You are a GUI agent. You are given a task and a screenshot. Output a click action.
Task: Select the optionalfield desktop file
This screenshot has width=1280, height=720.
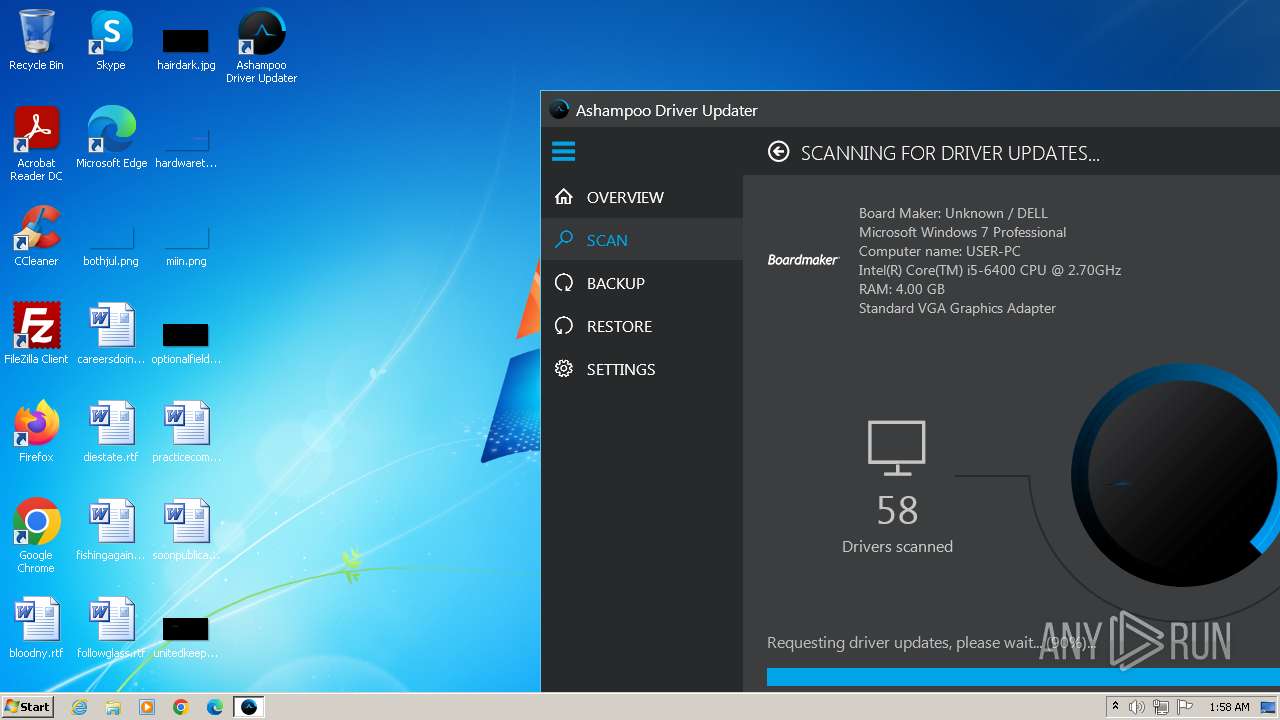(x=186, y=343)
